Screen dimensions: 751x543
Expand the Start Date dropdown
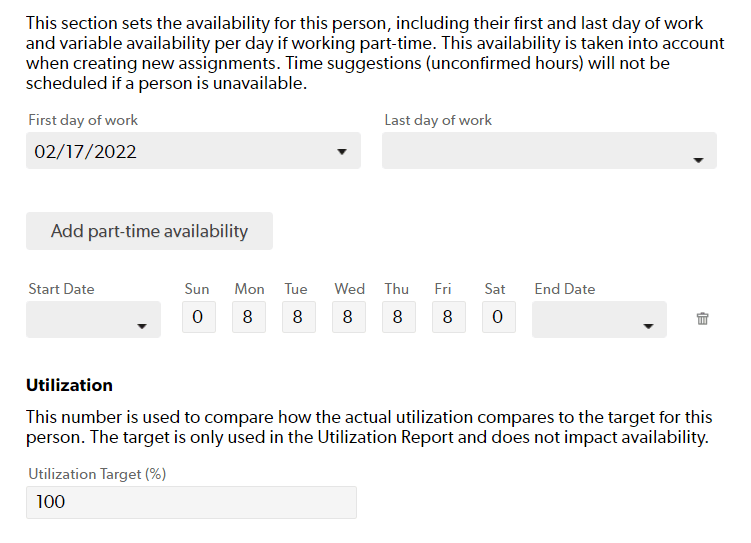(93, 319)
